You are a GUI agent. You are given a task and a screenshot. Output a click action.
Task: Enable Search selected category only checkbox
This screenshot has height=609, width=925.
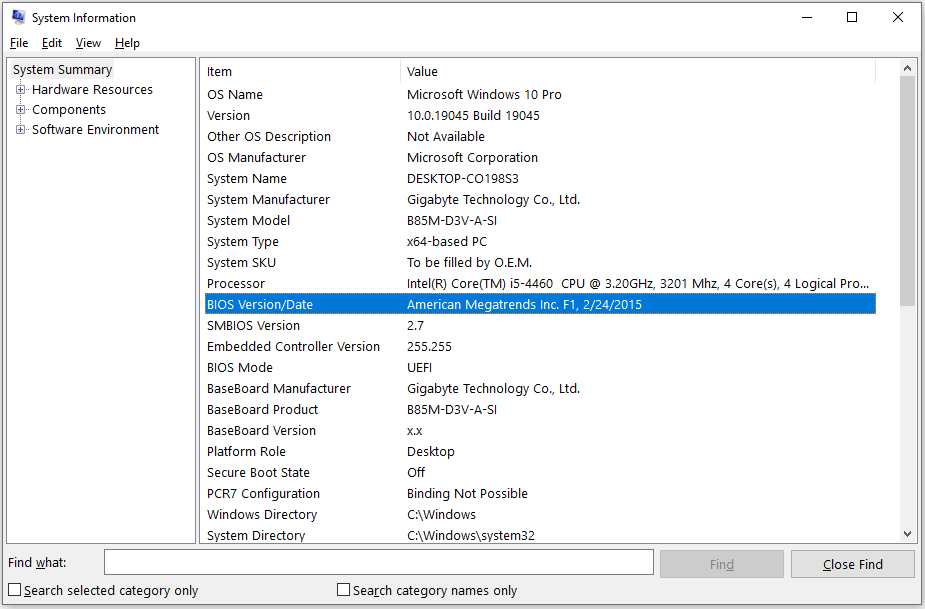(15, 590)
